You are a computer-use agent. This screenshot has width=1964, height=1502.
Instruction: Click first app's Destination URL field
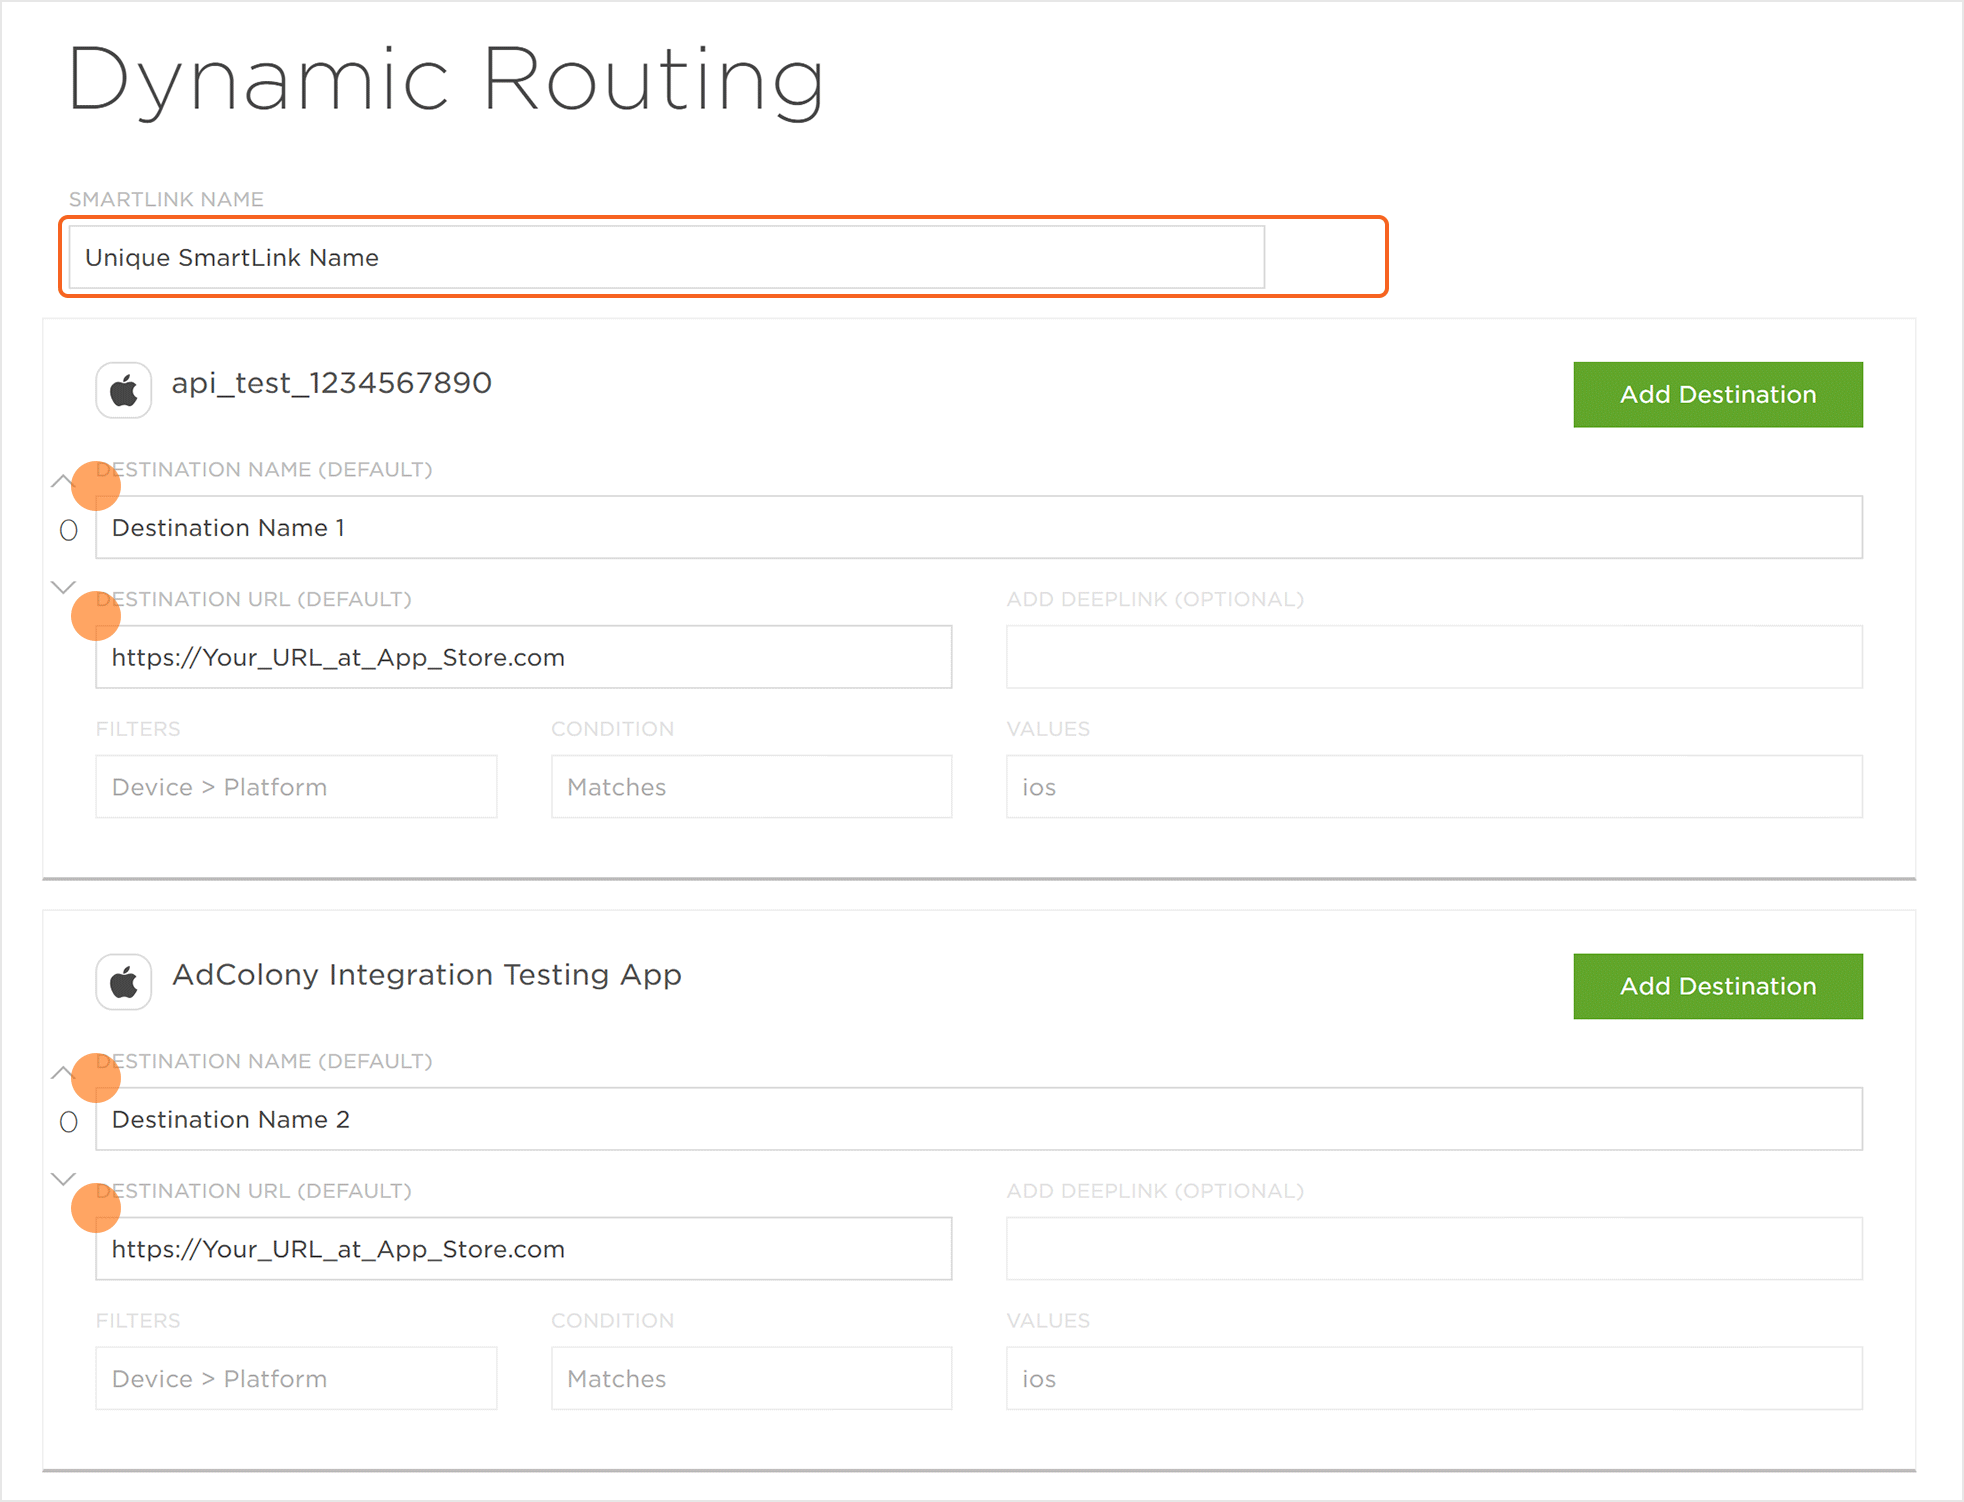(x=523, y=658)
